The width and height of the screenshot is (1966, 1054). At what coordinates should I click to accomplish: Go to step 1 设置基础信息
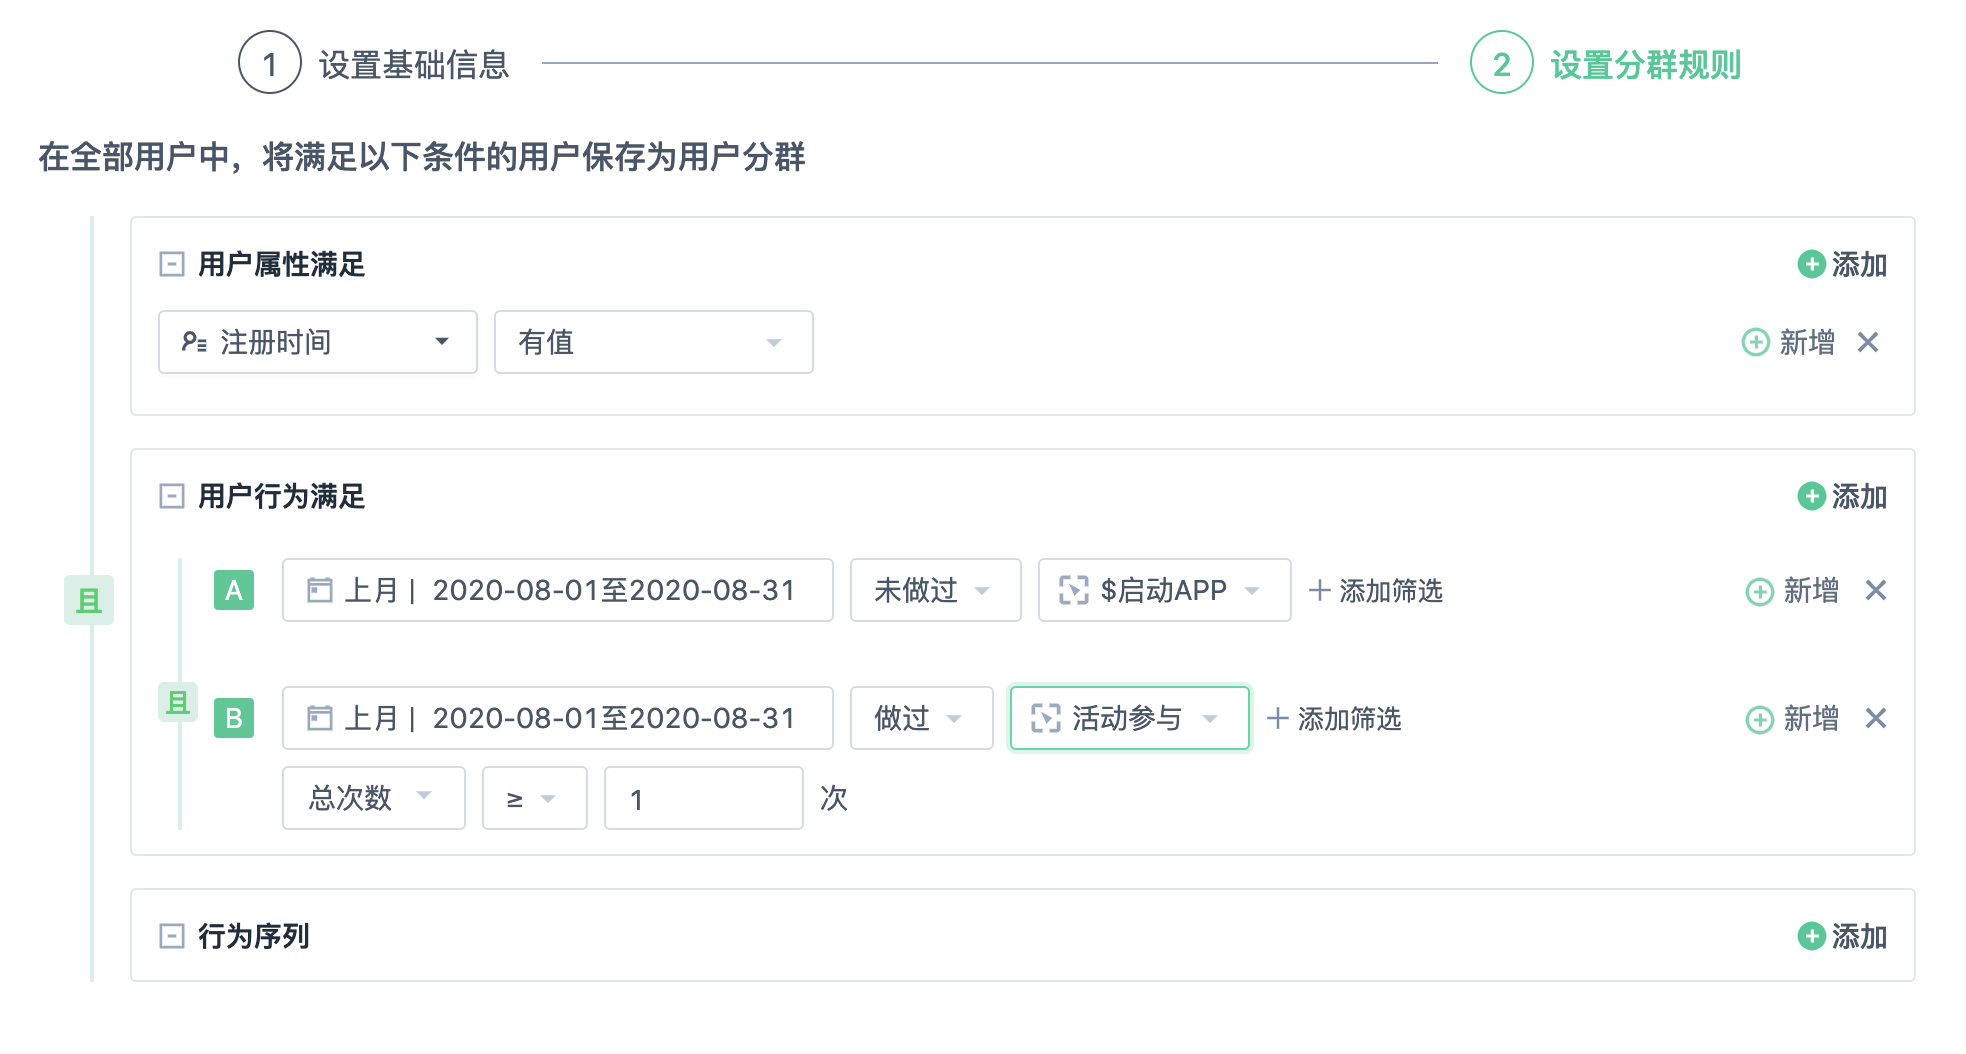[374, 63]
